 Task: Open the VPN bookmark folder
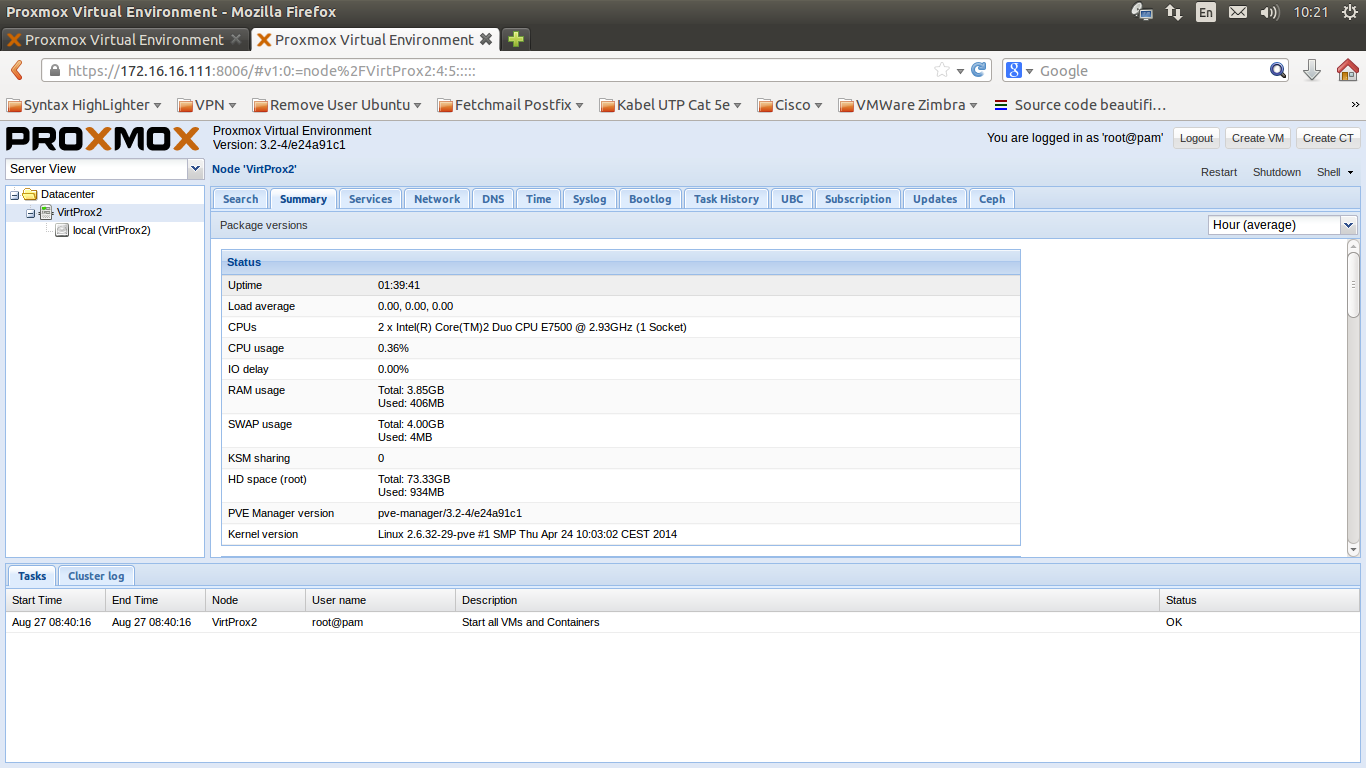tap(207, 105)
